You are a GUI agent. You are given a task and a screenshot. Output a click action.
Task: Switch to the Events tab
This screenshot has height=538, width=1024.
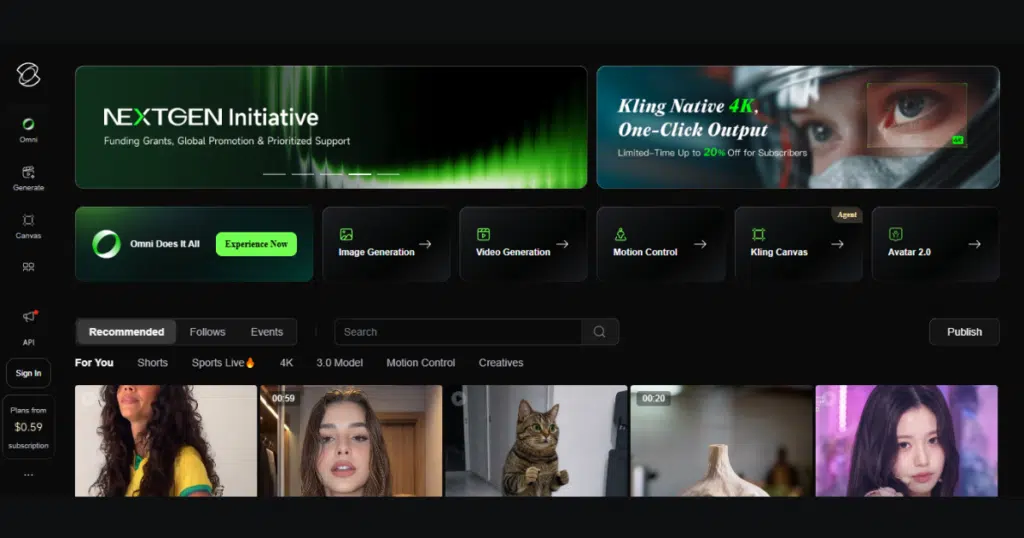[266, 332]
